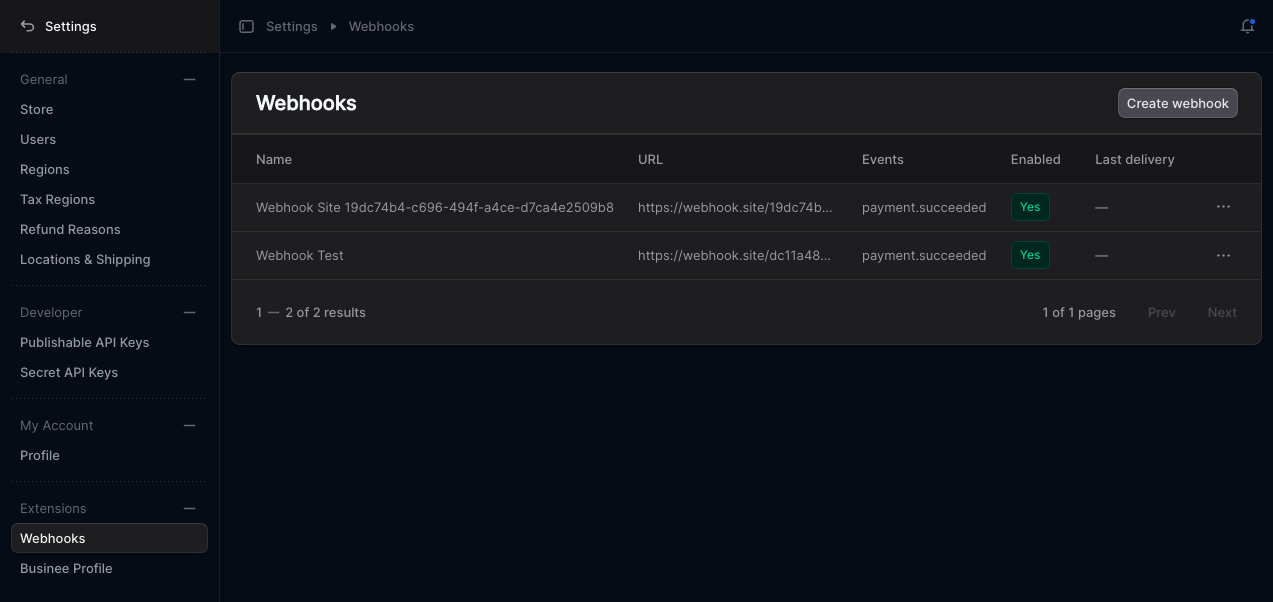Click the Settings breadcrumb link
Screen dimensions: 1273x602
(291, 26)
